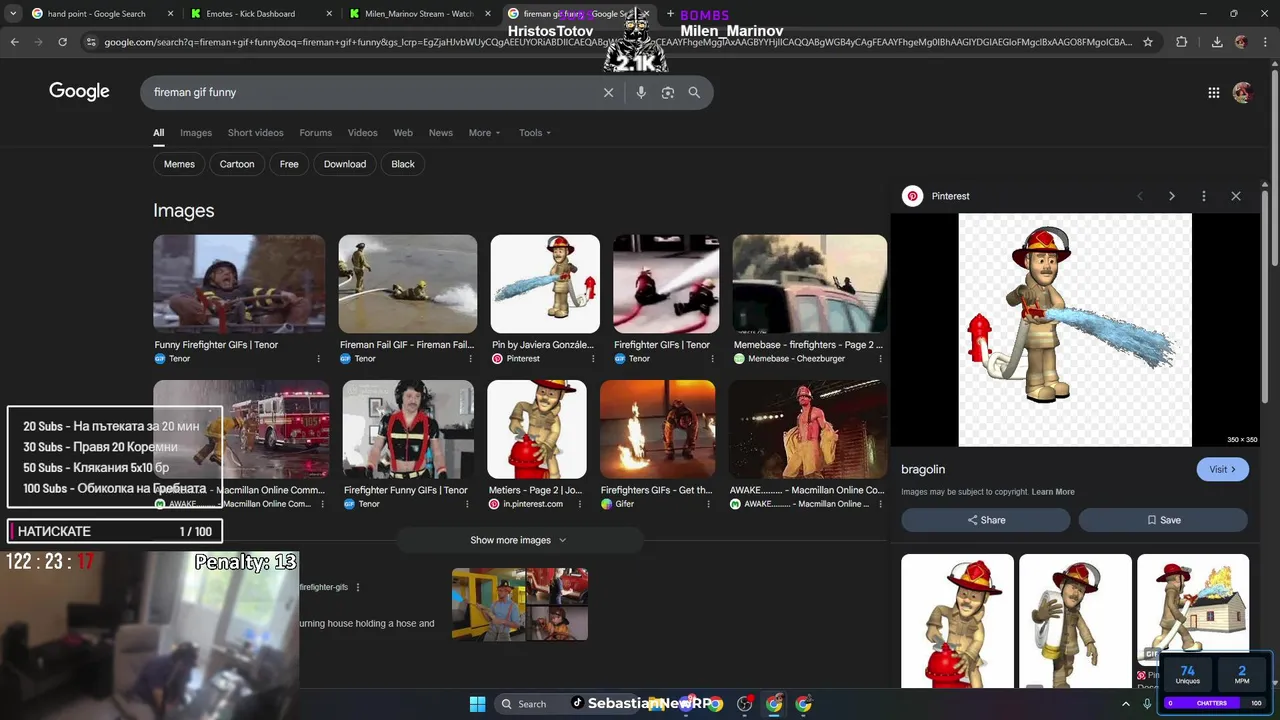This screenshot has width=1280, height=720.
Task: Go to Google homepage via logo
Action: [79, 92]
